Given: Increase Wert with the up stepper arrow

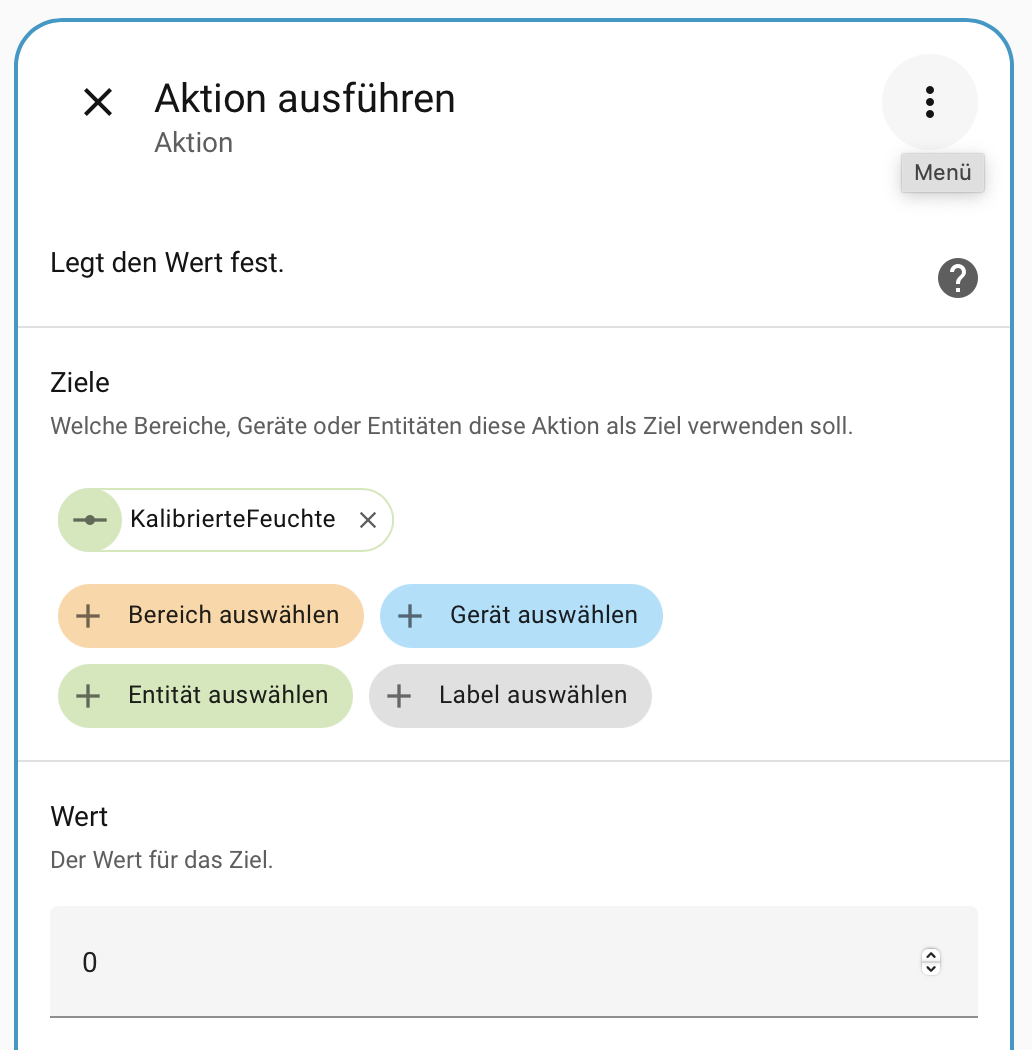Looking at the screenshot, I should (x=931, y=955).
